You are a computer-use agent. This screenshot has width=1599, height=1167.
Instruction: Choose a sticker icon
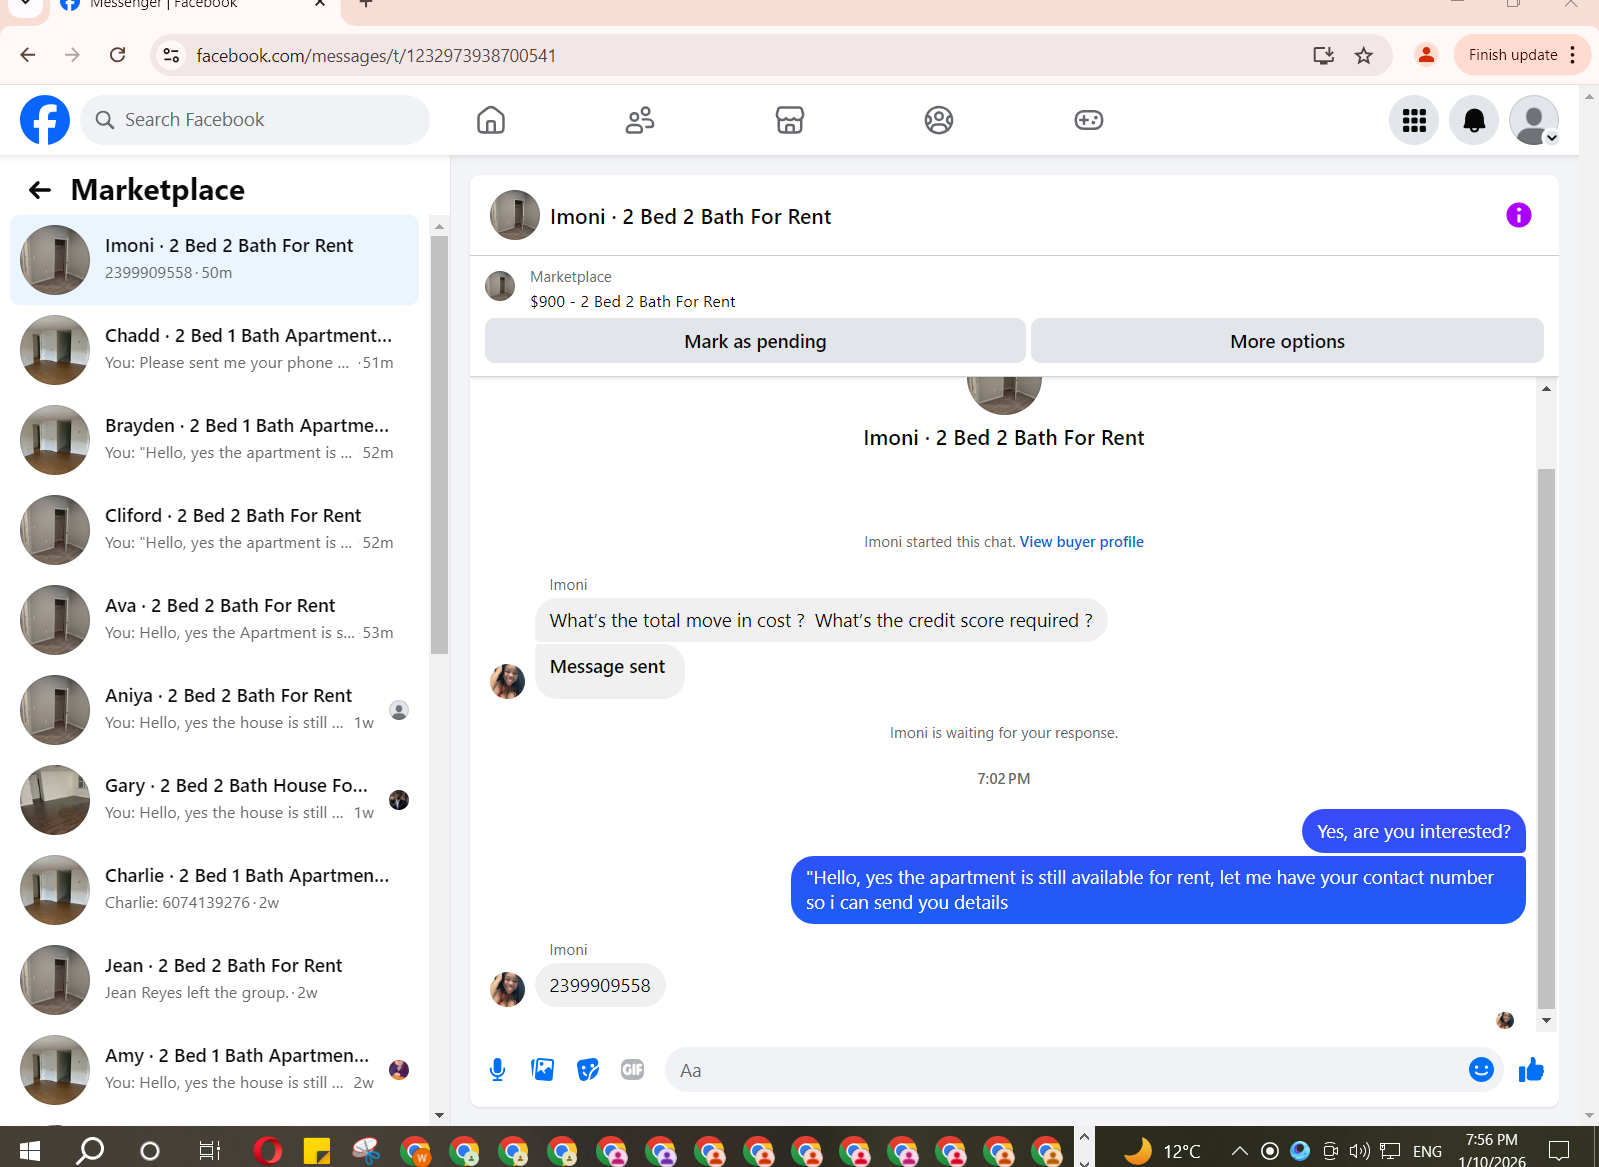click(588, 1070)
